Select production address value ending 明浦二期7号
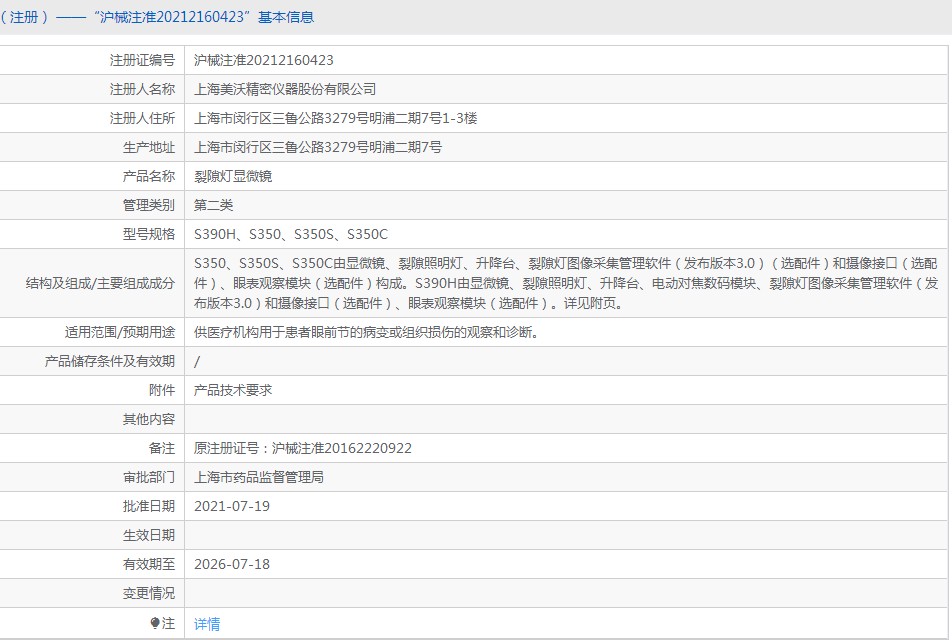This screenshot has width=952, height=640. tap(318, 147)
